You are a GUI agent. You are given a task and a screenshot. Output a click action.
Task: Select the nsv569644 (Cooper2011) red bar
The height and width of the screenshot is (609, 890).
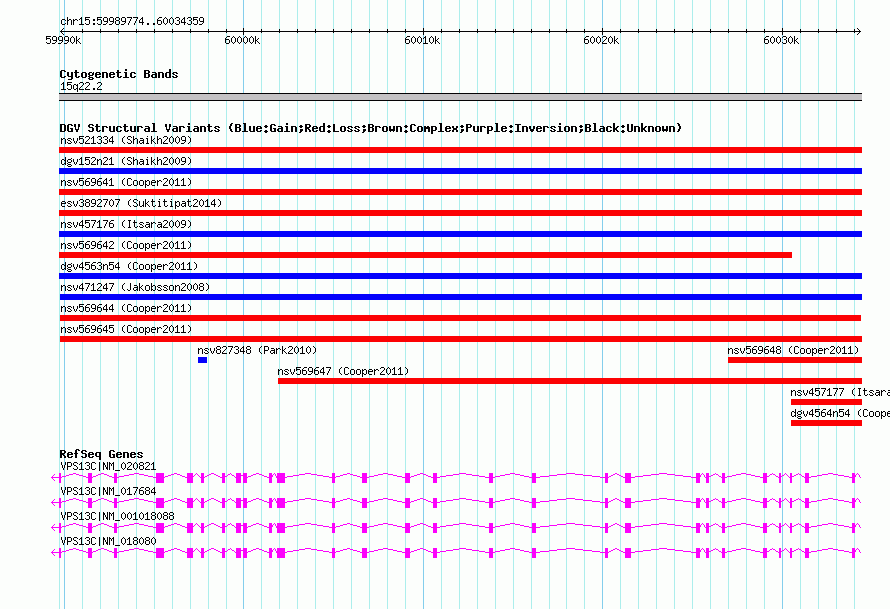460,318
